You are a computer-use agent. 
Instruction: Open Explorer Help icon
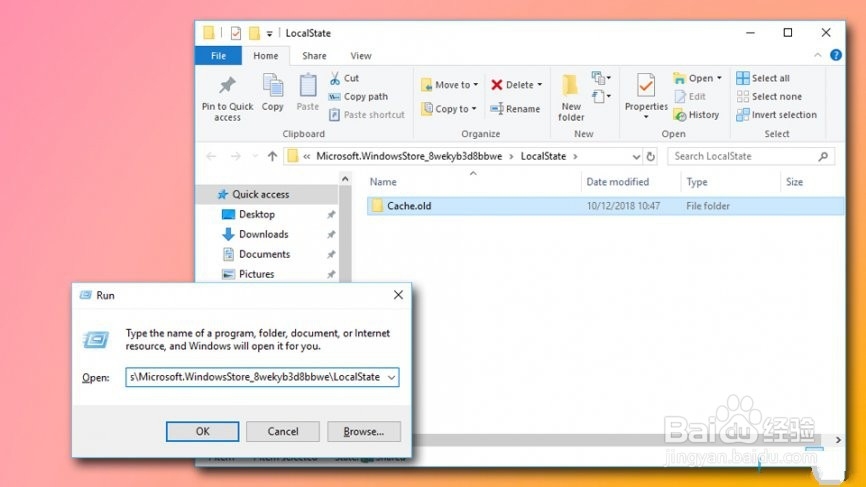pos(836,55)
